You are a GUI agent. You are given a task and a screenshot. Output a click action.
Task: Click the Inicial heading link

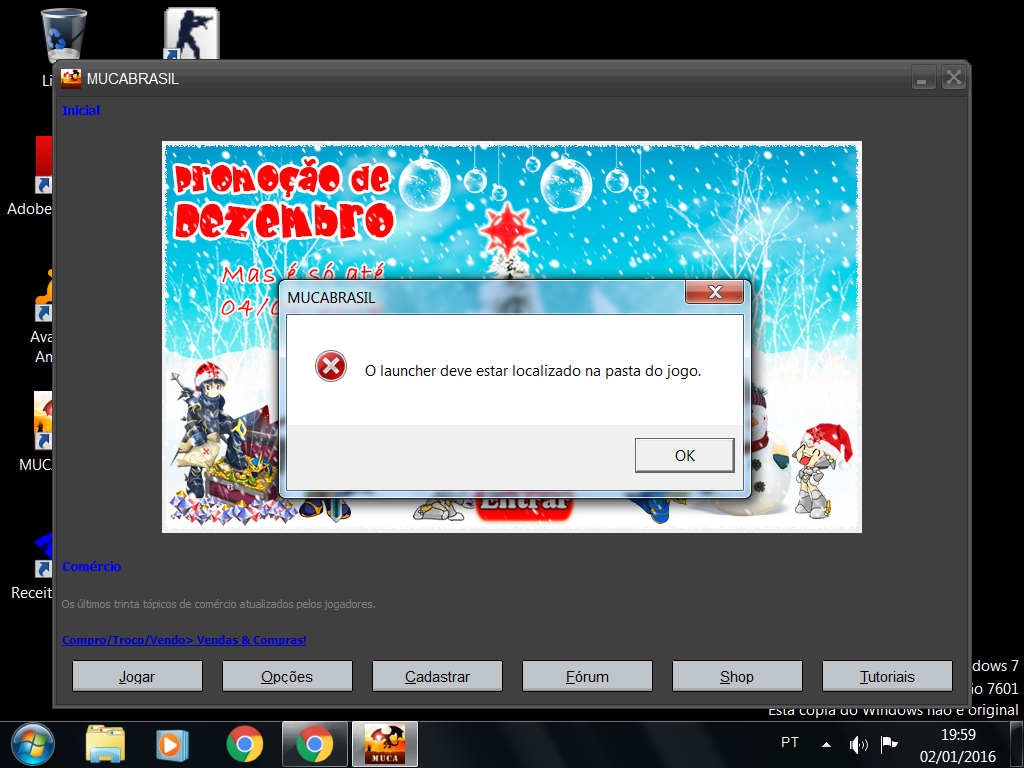[x=81, y=111]
